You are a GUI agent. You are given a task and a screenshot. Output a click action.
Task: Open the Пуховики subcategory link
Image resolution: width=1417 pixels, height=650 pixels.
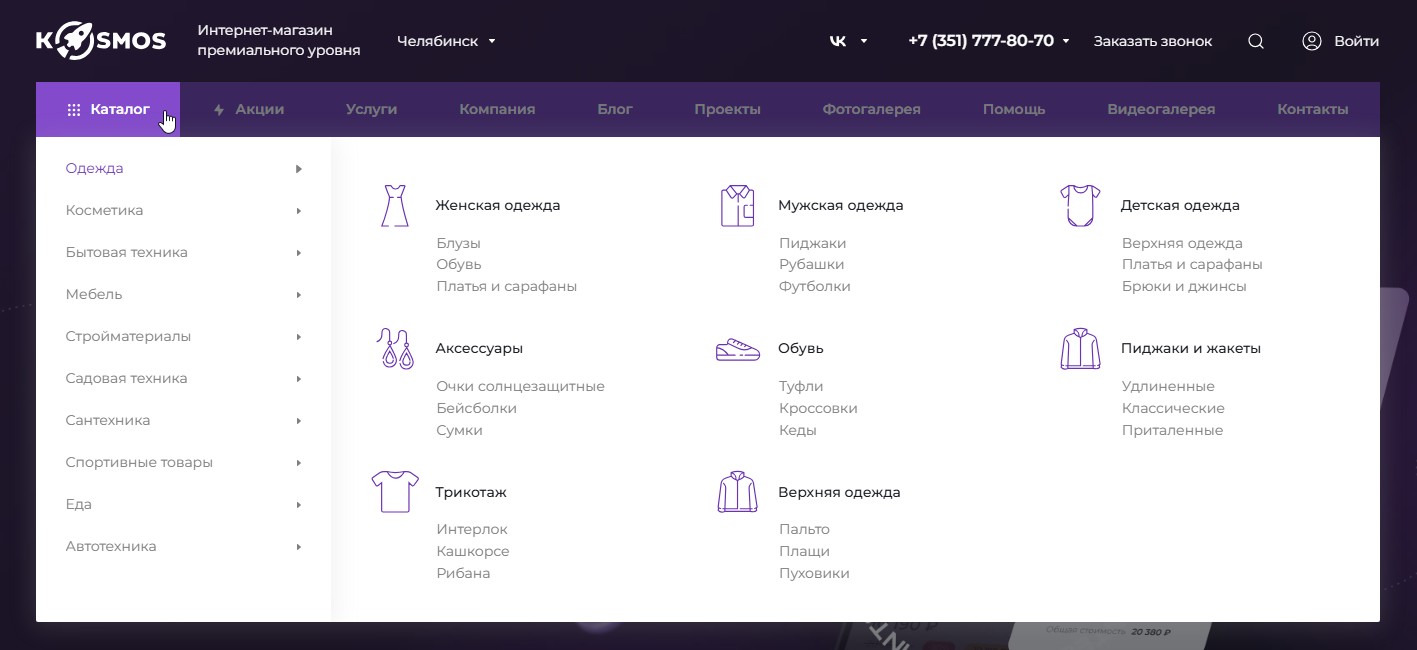814,574
